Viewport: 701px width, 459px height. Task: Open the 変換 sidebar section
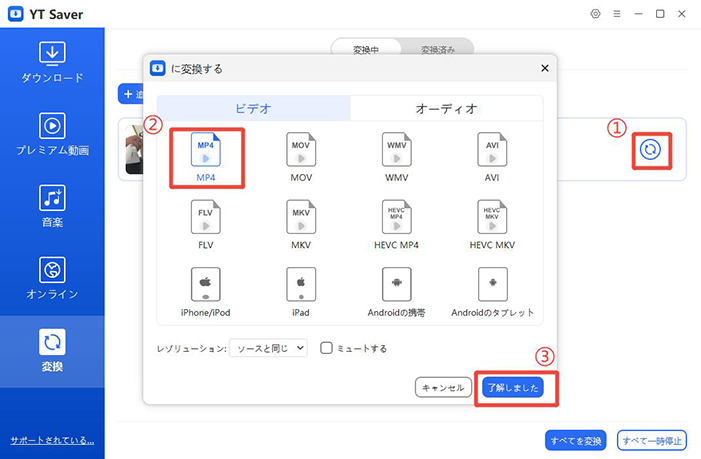[x=52, y=351]
